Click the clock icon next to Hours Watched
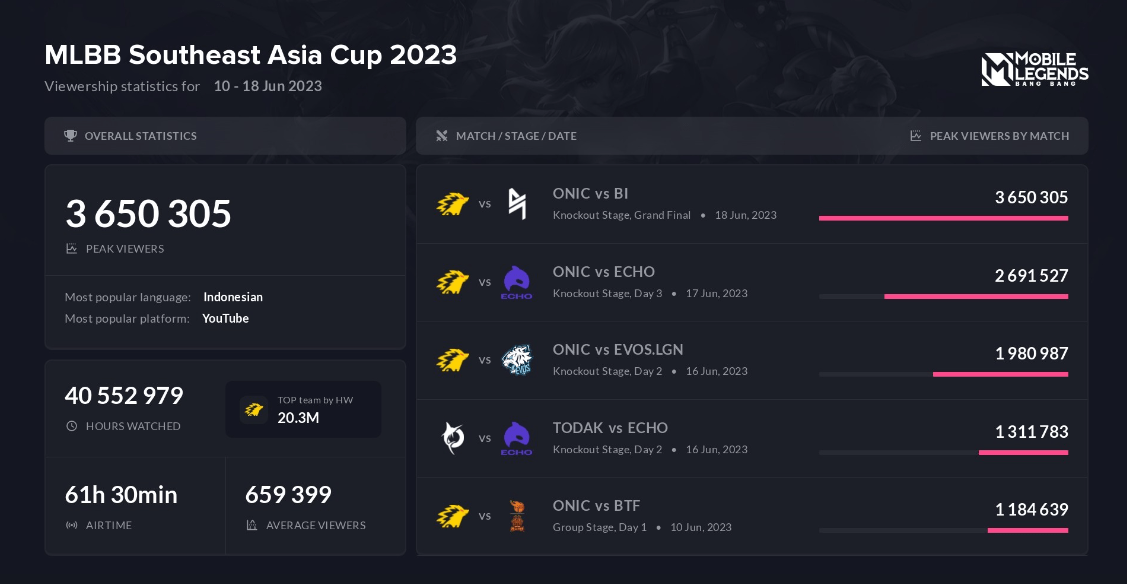This screenshot has height=584, width=1127. tap(71, 426)
